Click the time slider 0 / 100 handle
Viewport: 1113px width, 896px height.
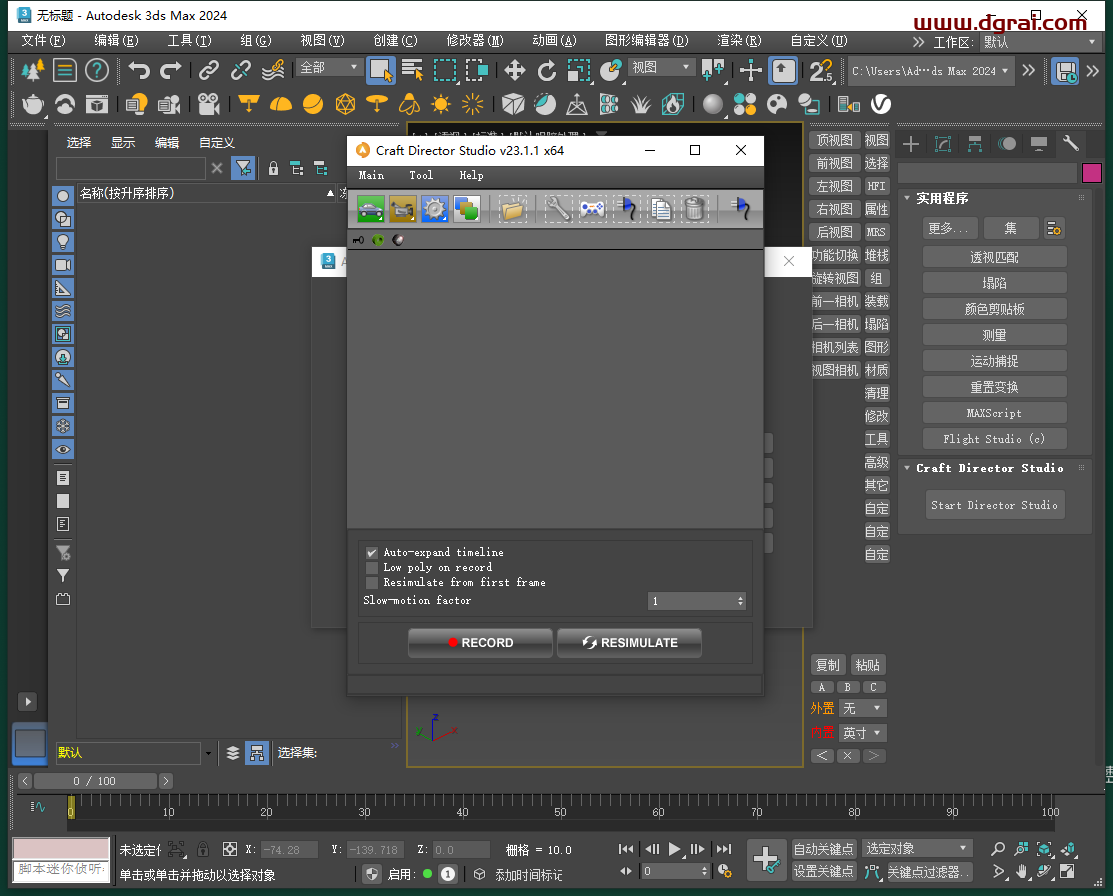[95, 781]
